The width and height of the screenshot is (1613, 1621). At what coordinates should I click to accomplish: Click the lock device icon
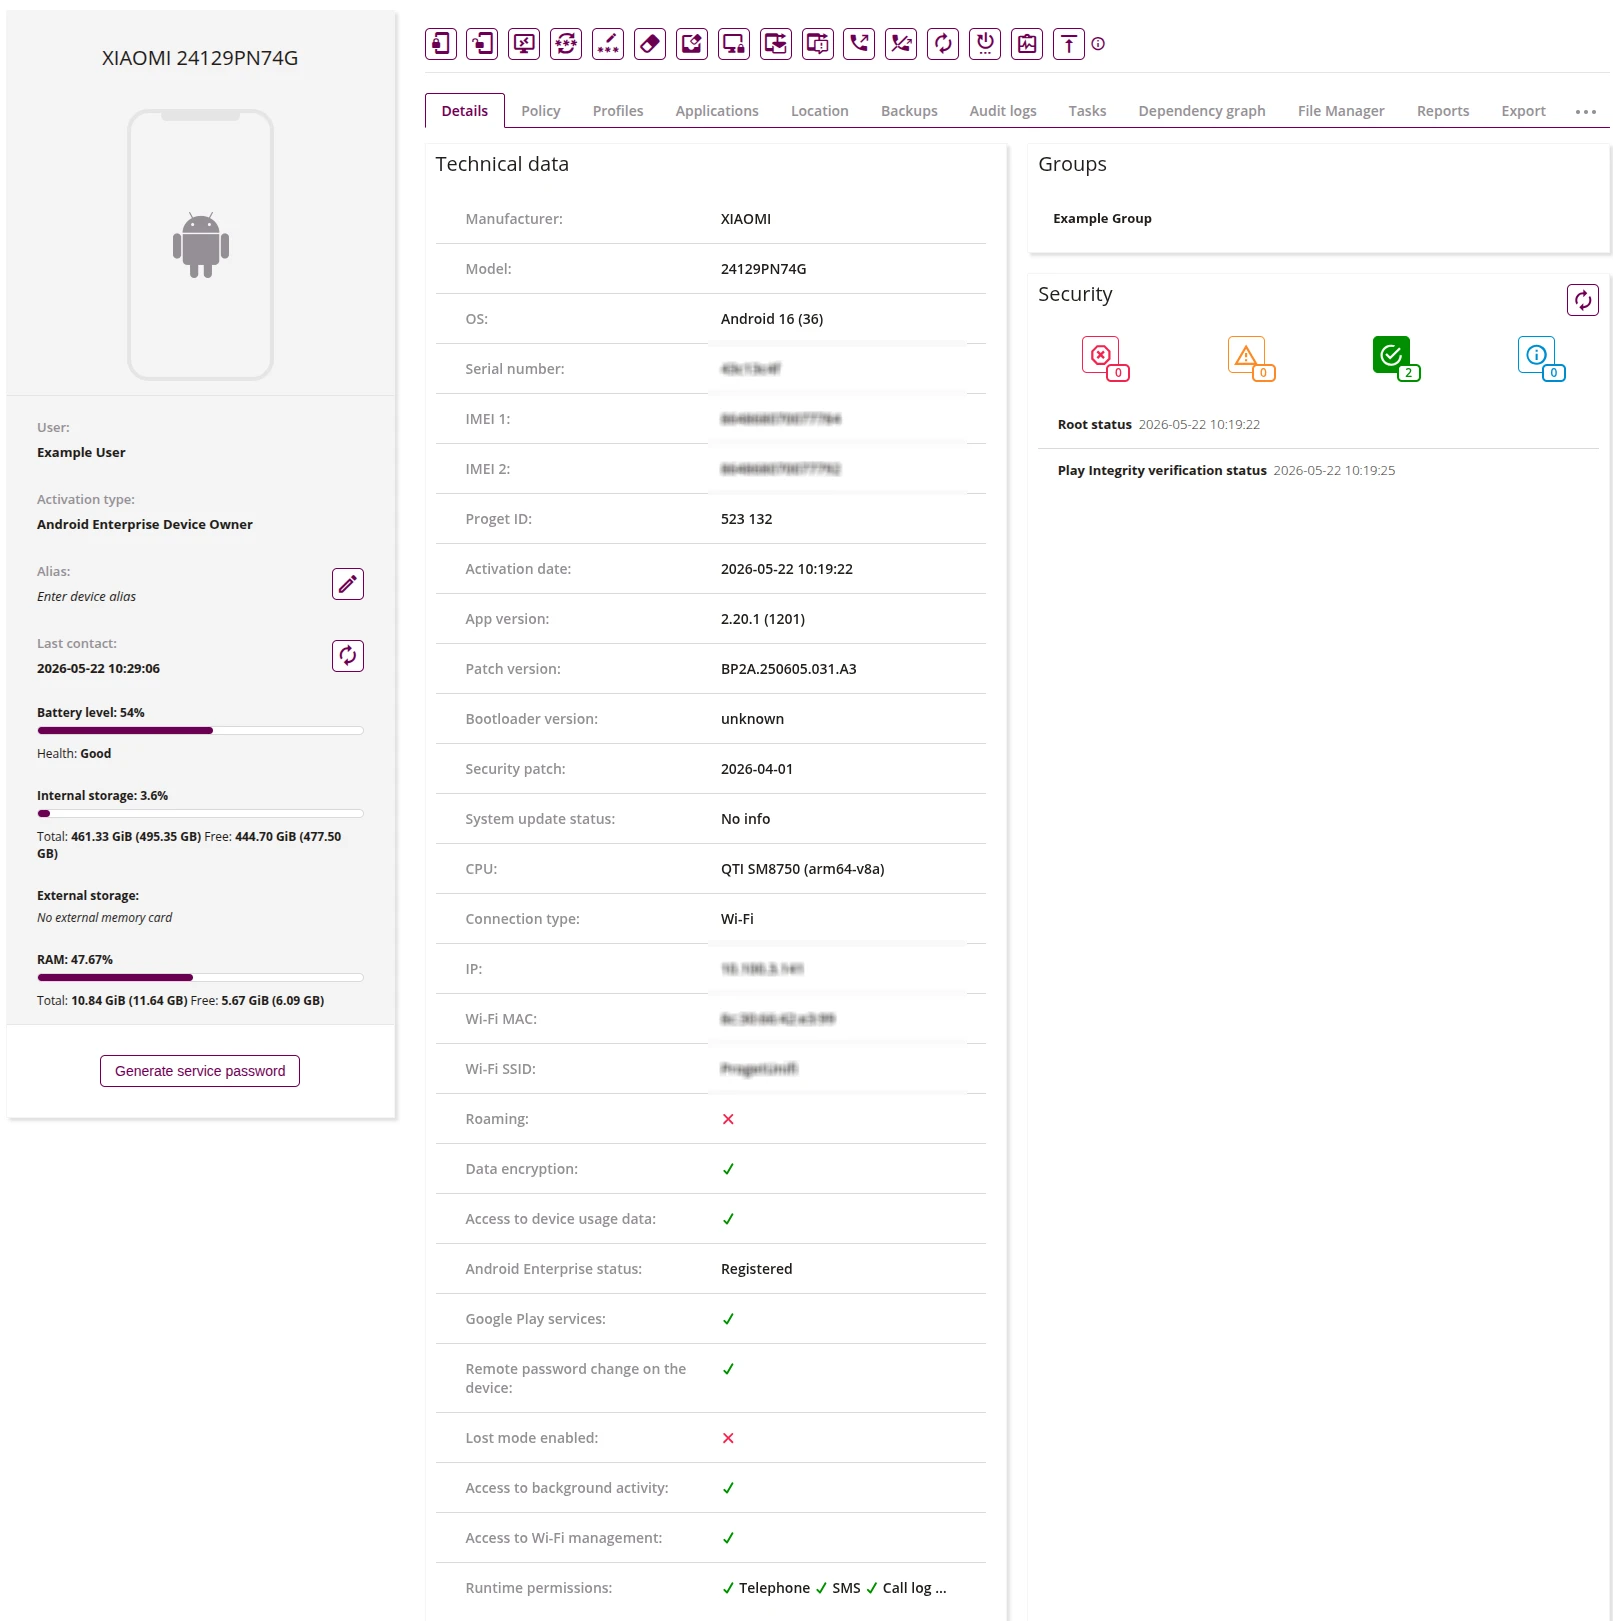441,44
